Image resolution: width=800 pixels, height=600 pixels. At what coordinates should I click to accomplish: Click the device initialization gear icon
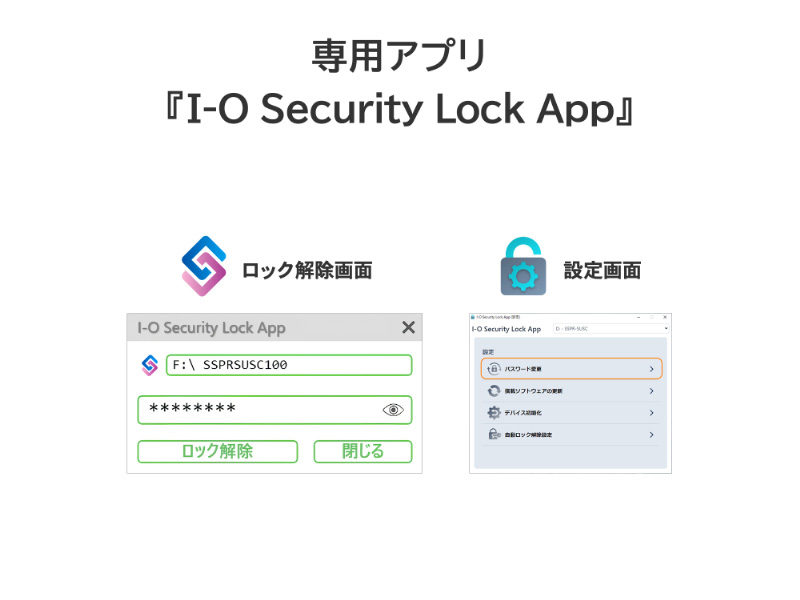point(493,412)
